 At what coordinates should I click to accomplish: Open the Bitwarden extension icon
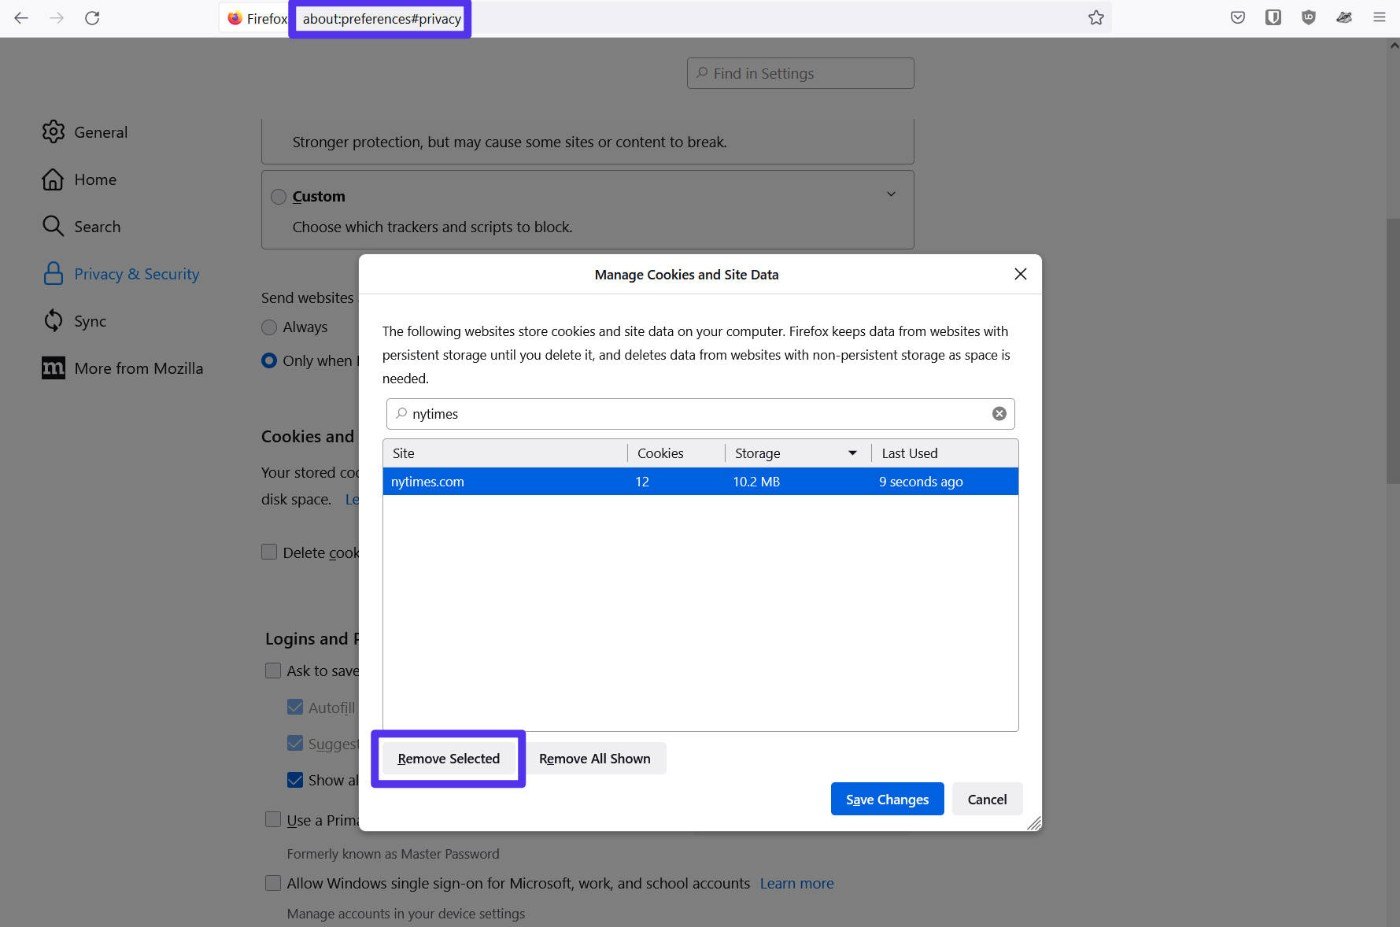[x=1273, y=18]
